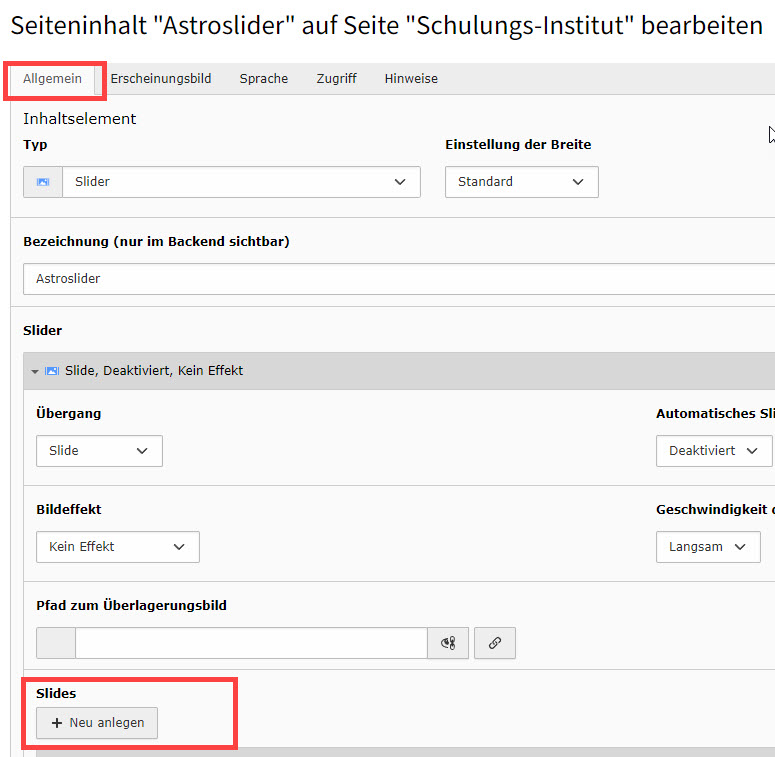Switch to the Erscheinungsbild tab
The image size is (775, 757).
(160, 79)
